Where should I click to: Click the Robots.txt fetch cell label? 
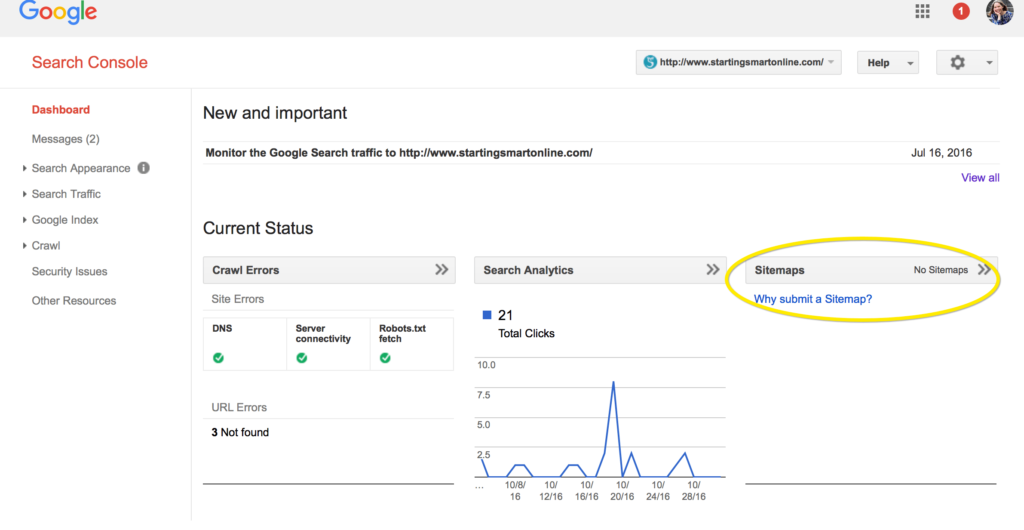tap(402, 334)
